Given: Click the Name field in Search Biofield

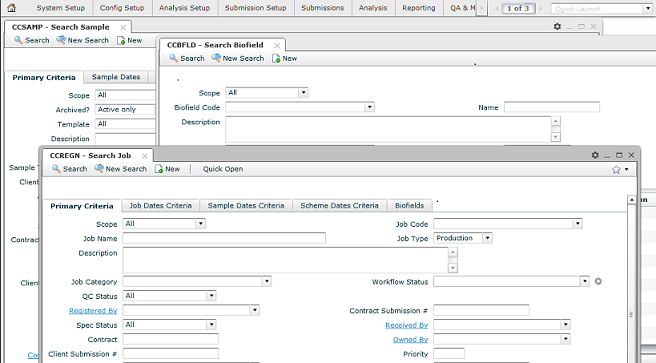Looking at the screenshot, I should point(551,107).
